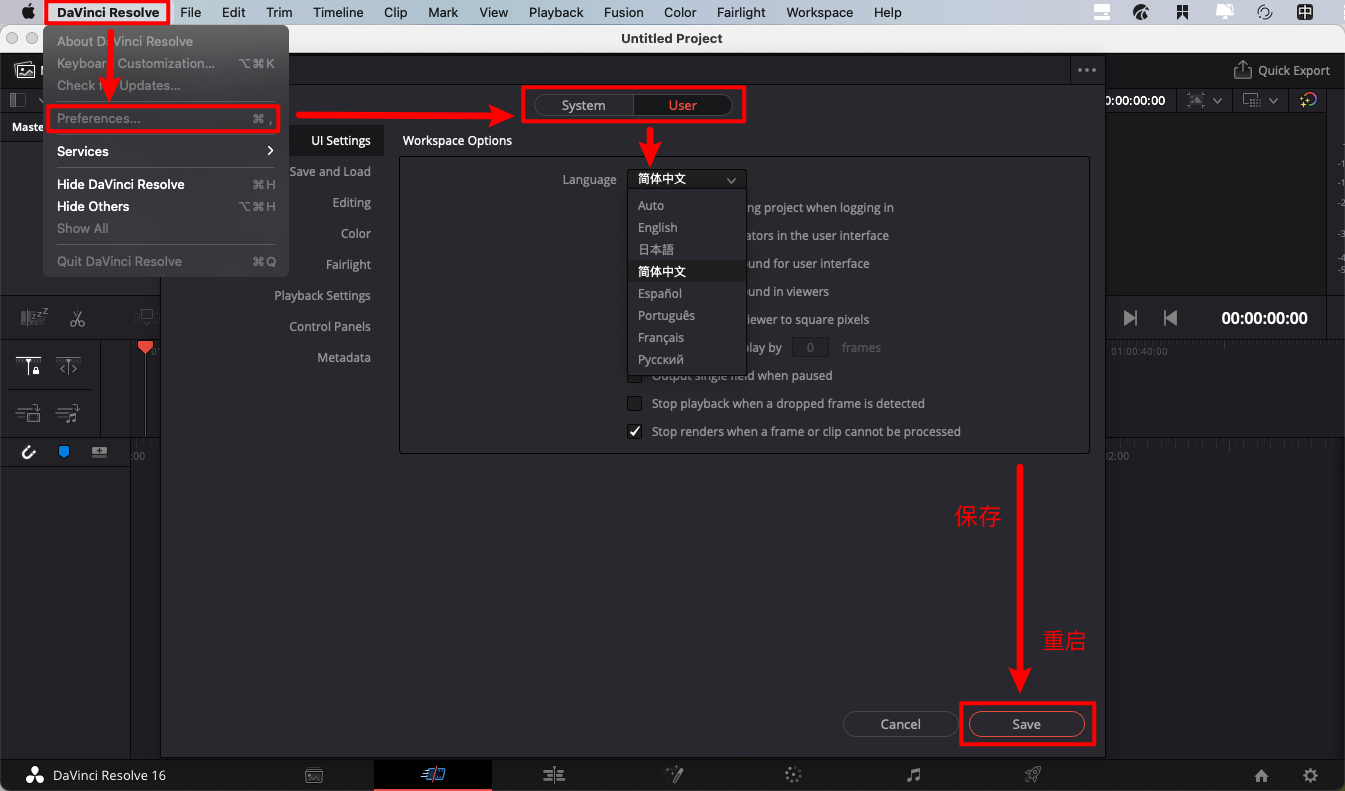Switch preferences to User mode
Image resolution: width=1345 pixels, height=791 pixels.
[x=683, y=105]
